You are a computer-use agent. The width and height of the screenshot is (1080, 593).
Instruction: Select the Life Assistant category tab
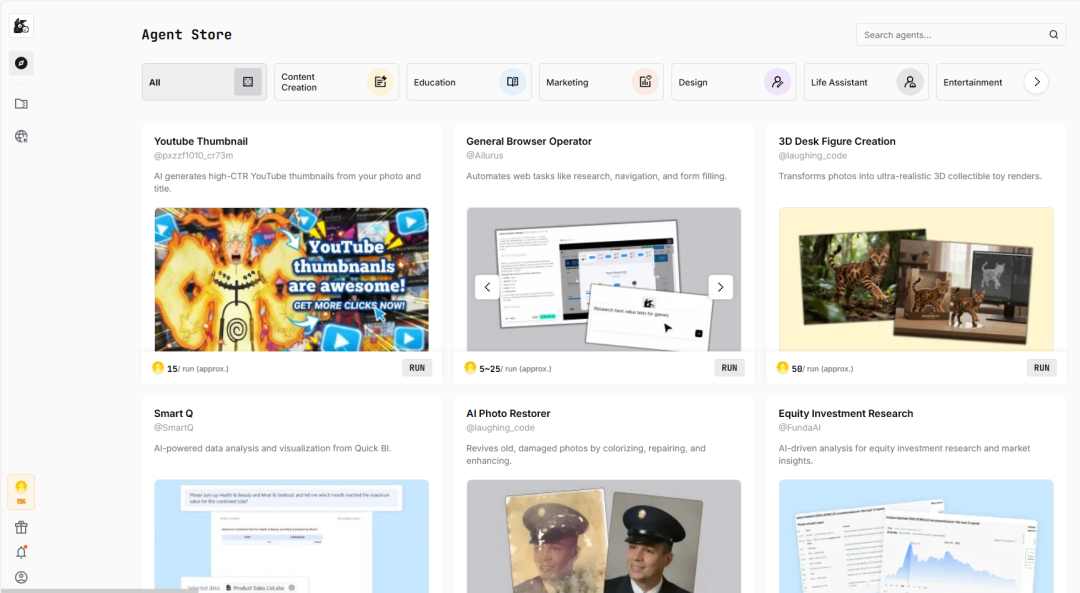[x=866, y=82]
